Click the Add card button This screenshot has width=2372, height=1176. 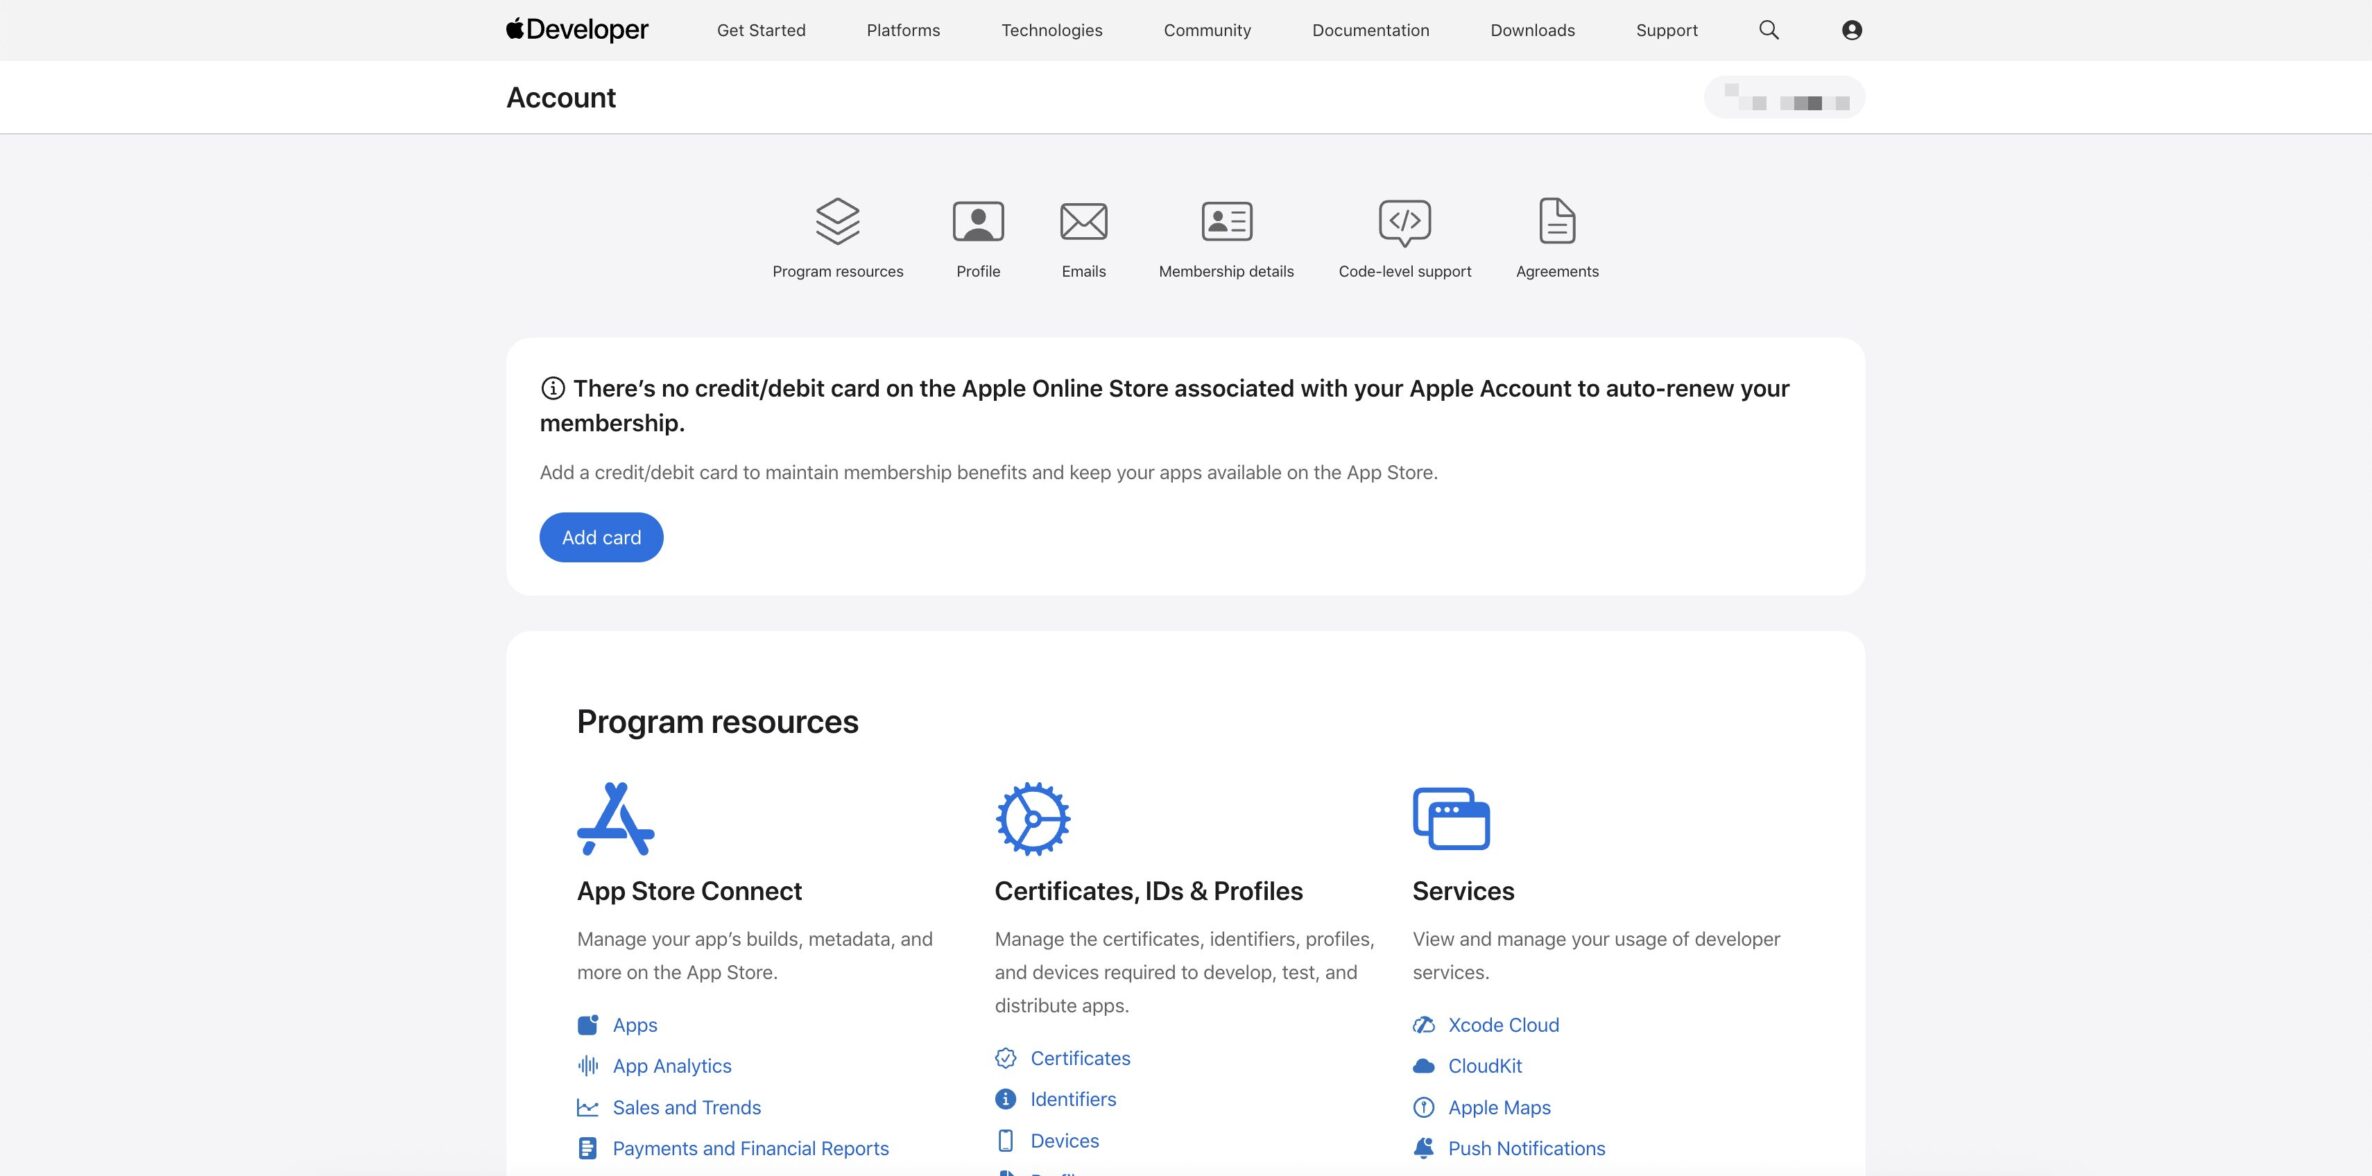pyautogui.click(x=601, y=537)
